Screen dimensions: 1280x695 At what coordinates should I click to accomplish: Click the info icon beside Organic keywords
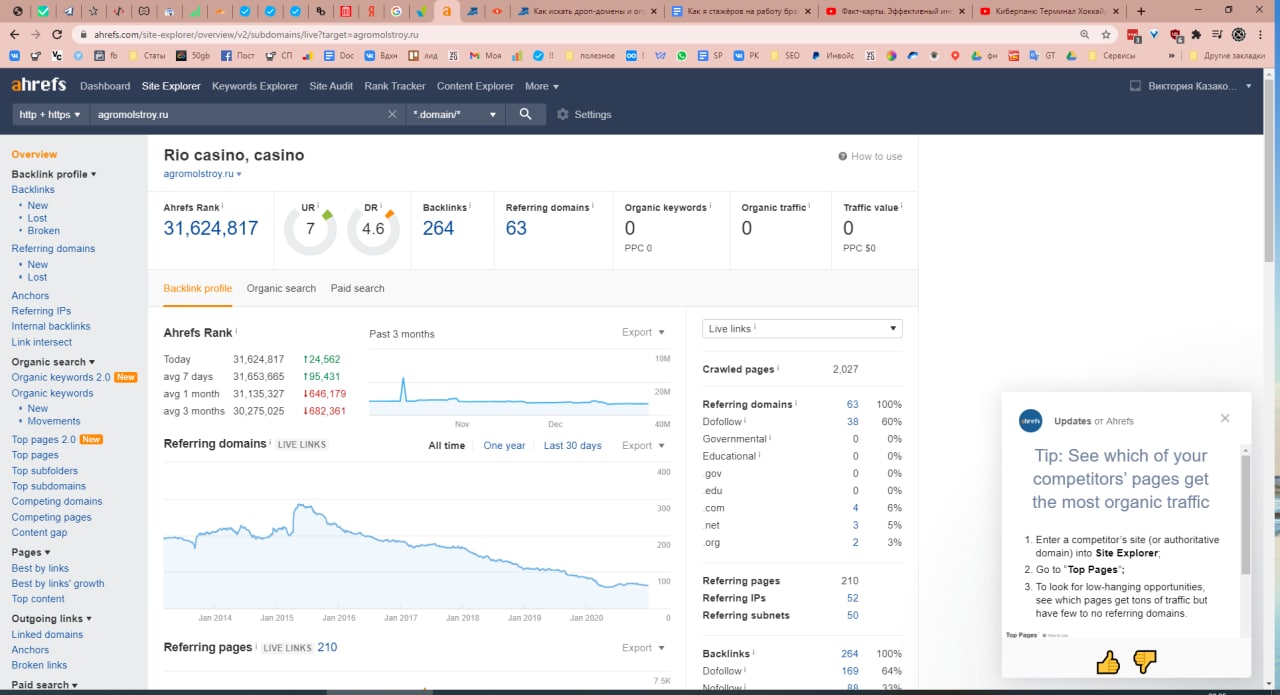(x=711, y=206)
